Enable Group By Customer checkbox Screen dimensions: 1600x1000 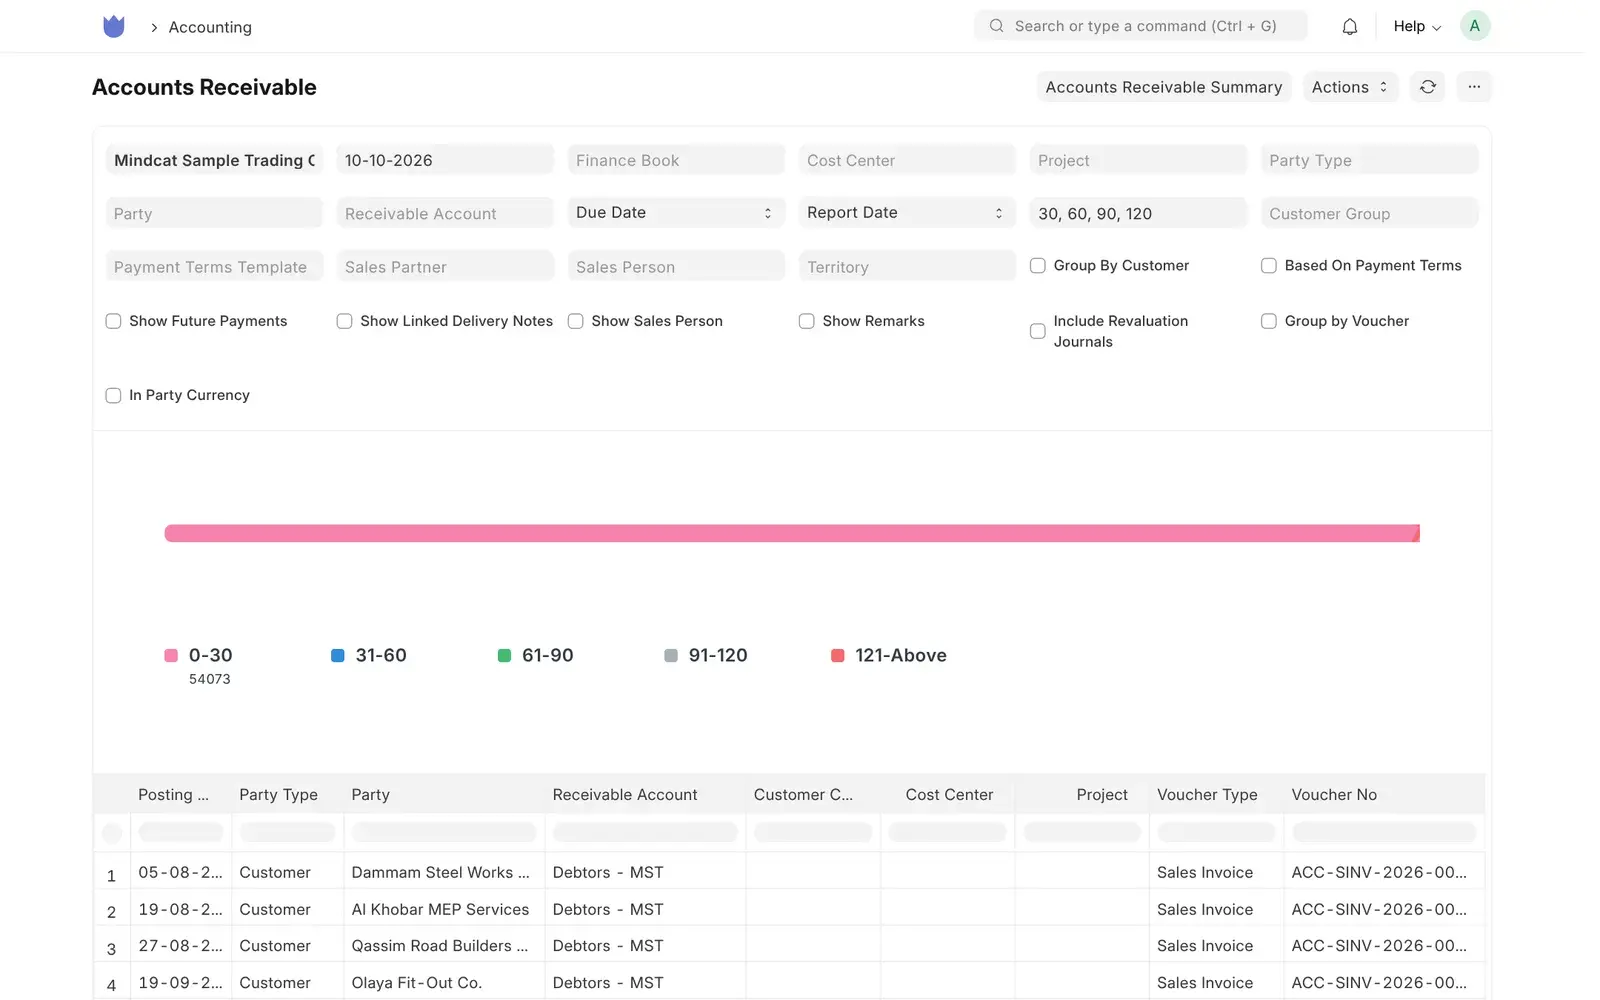(1038, 266)
